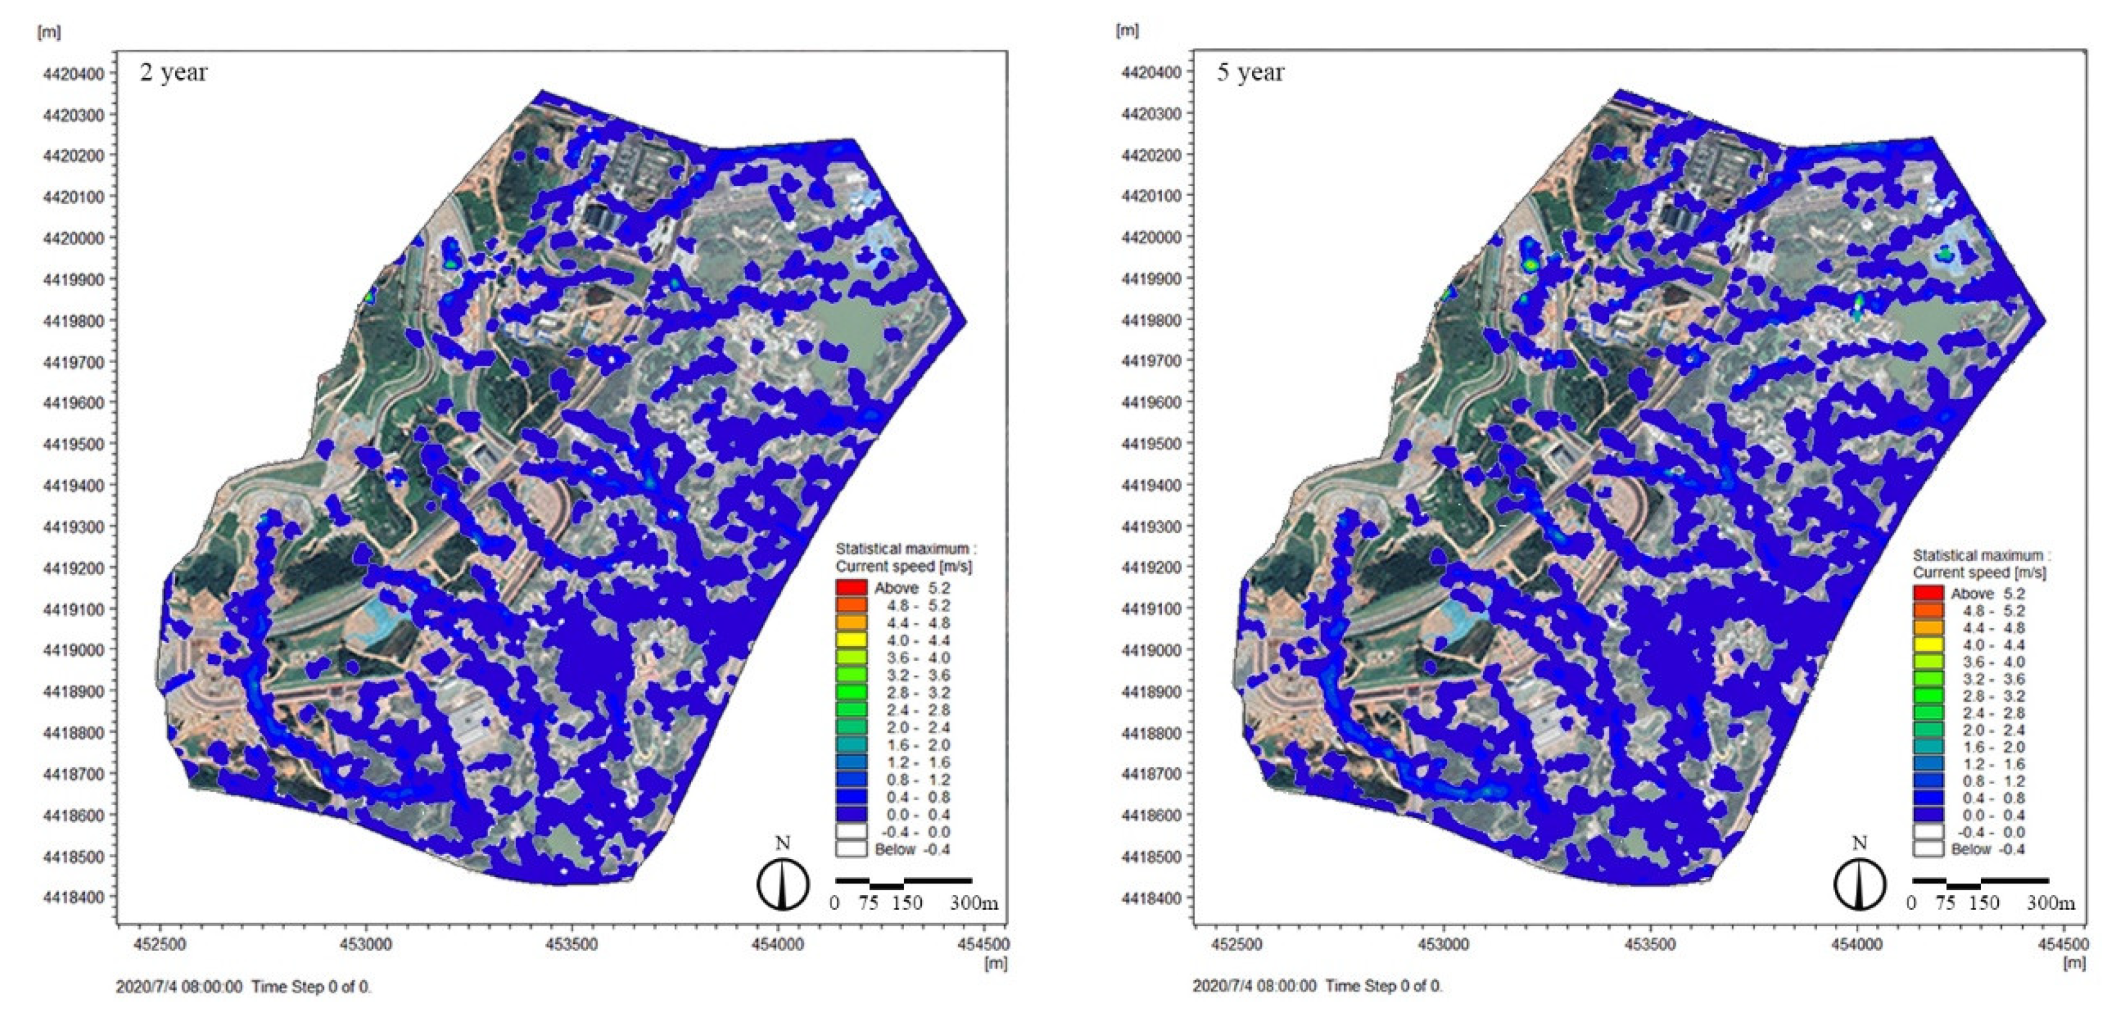Screen dimensions: 2113x1021
Task: Click the 4418400 y-axis label on the 5 year map
Action: click(x=1150, y=897)
